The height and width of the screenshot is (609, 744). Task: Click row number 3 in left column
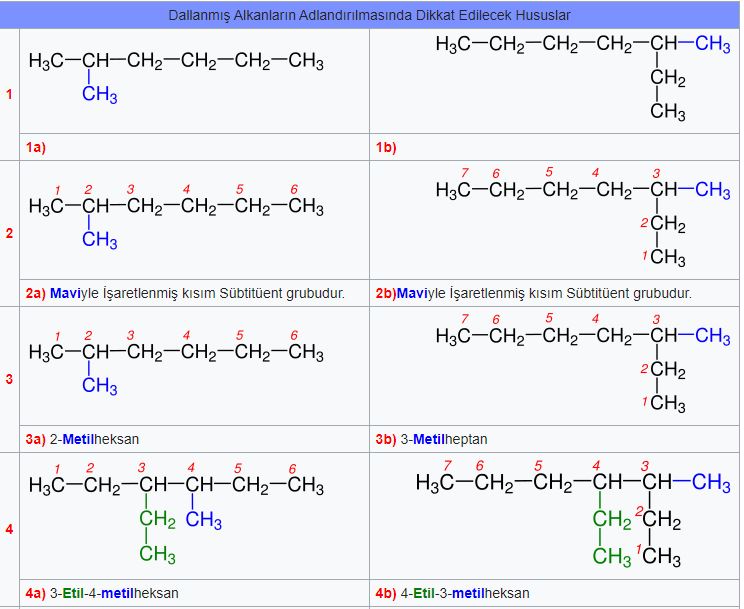10,379
